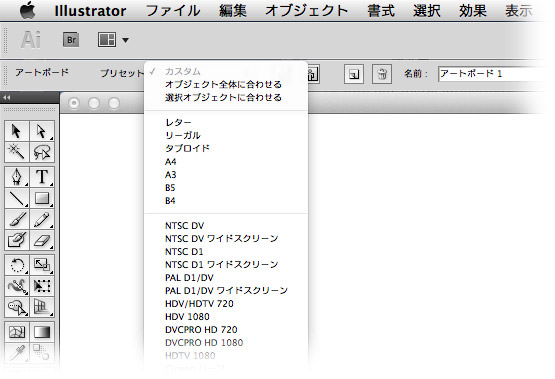Select the Mesh tool
555x379 pixels.
[17, 332]
